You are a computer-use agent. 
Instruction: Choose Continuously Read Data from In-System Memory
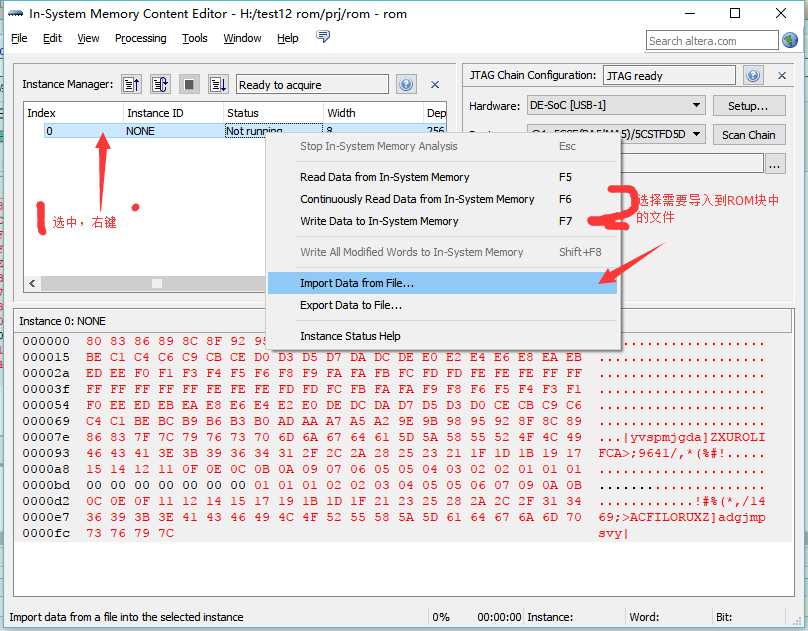point(442,199)
